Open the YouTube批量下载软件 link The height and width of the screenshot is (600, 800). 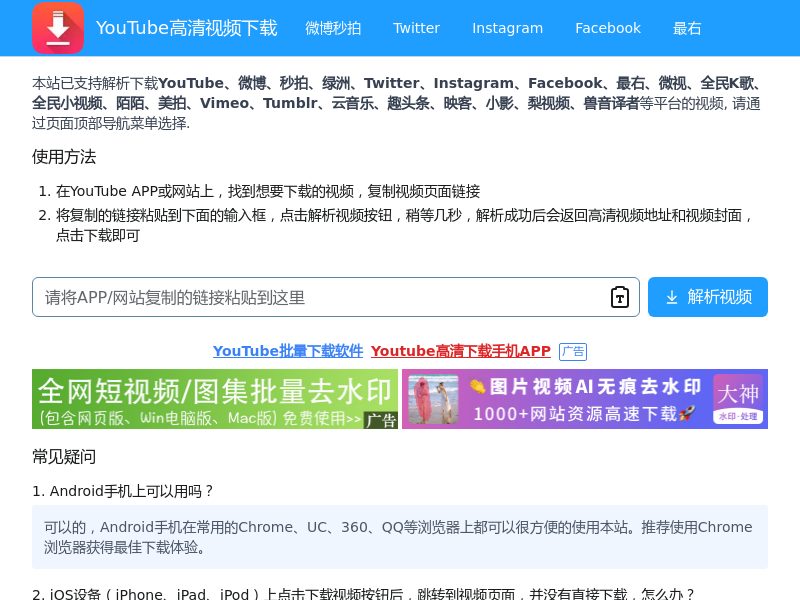pos(288,351)
